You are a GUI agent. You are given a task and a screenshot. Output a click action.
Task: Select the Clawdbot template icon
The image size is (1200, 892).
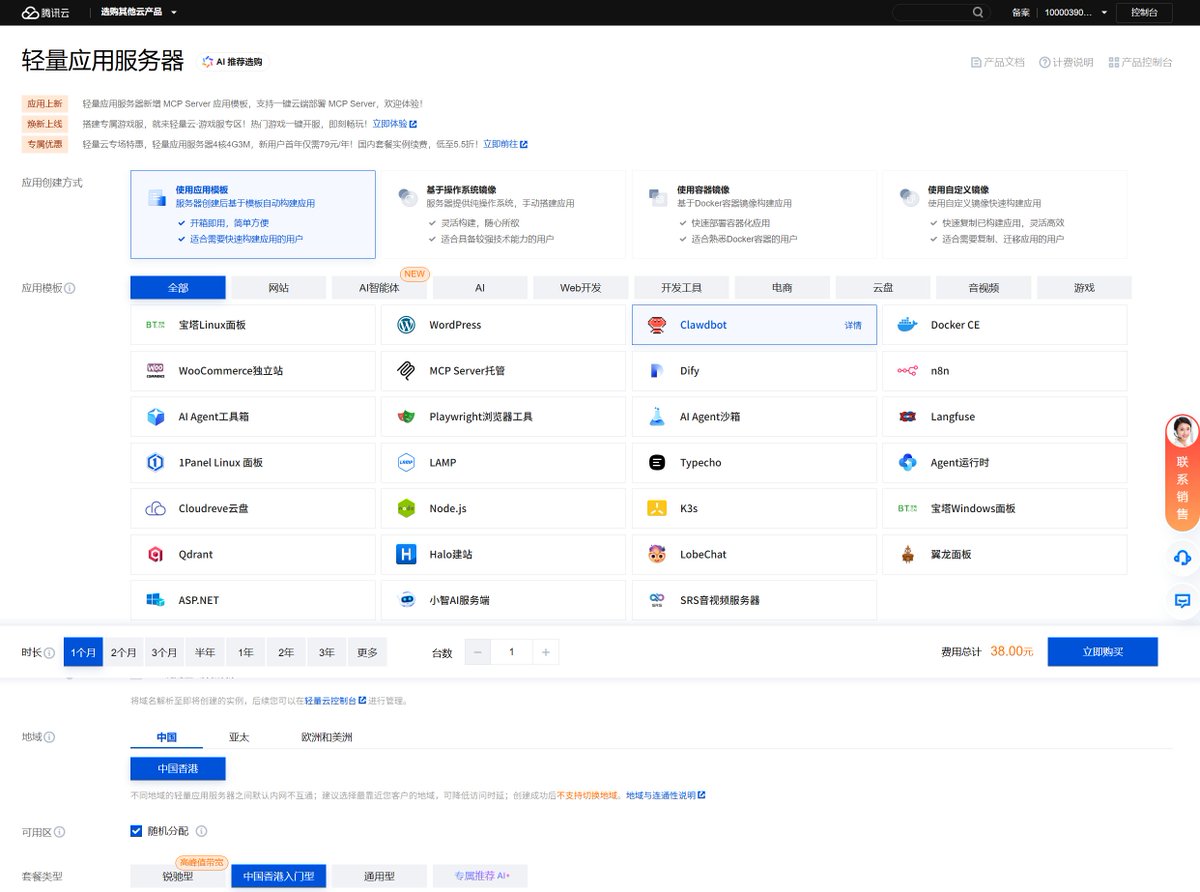657,325
